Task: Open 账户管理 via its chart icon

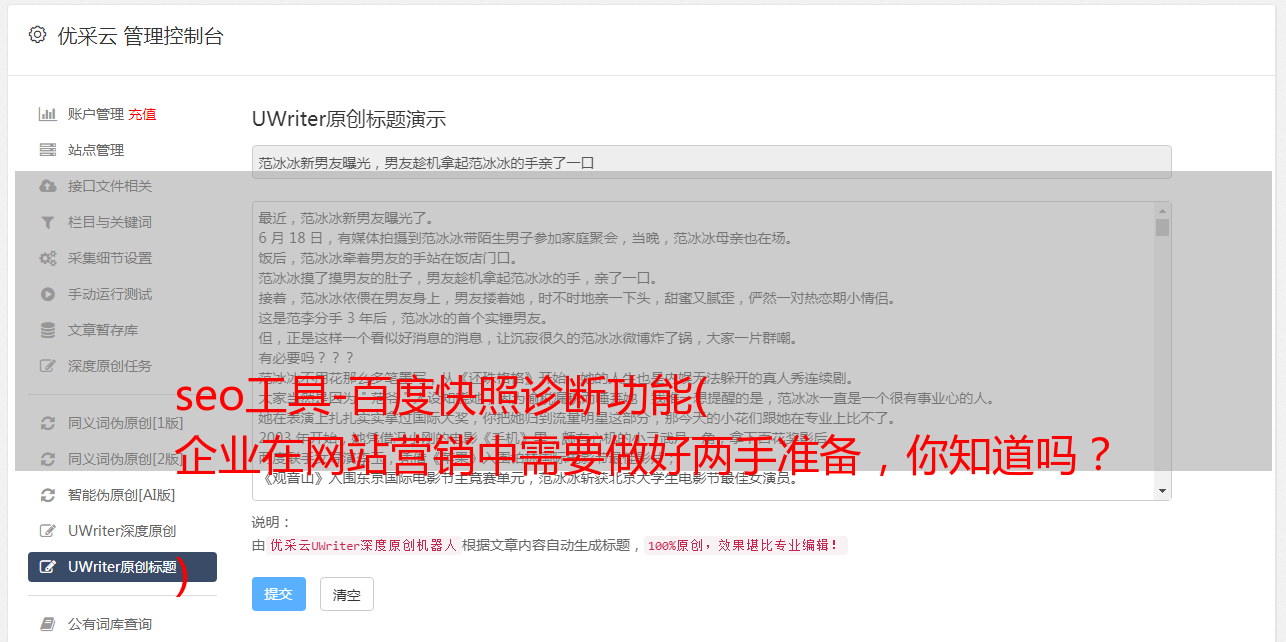Action: tap(47, 114)
